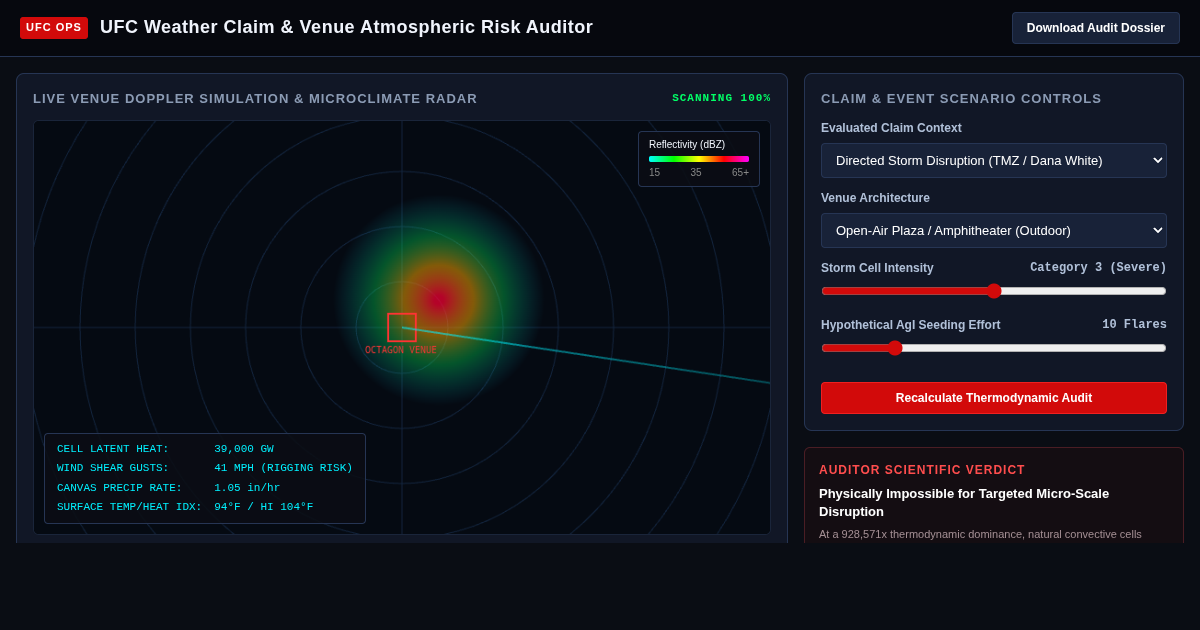Select the 94°F / HI 104°F value
The width and height of the screenshot is (1200, 630).
(x=263, y=507)
